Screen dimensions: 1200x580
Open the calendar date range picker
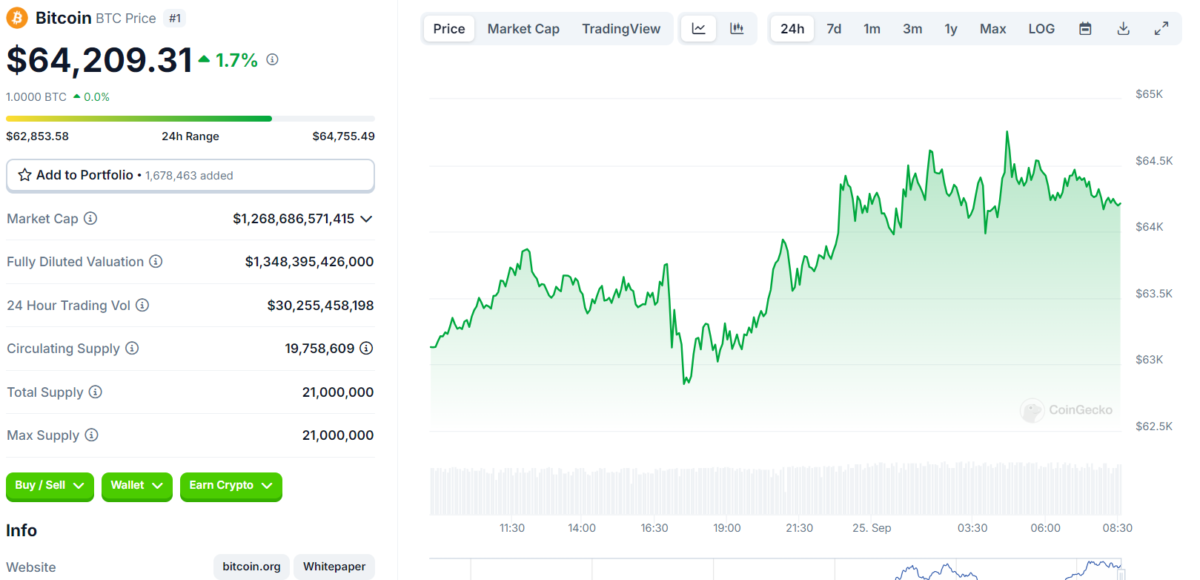(x=1085, y=29)
